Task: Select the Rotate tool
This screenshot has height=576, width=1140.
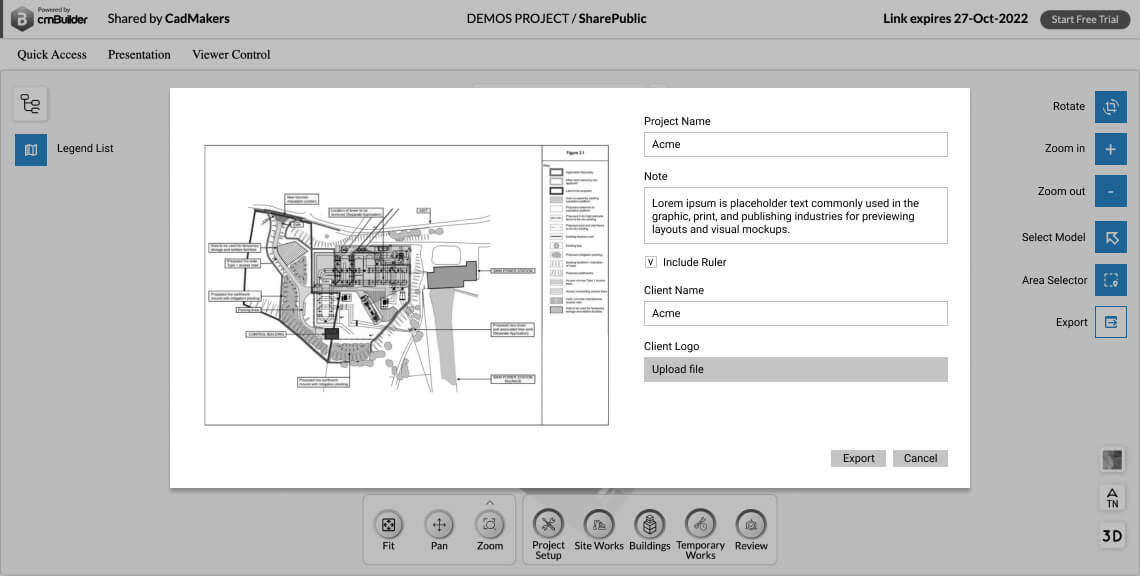Action: click(1110, 107)
